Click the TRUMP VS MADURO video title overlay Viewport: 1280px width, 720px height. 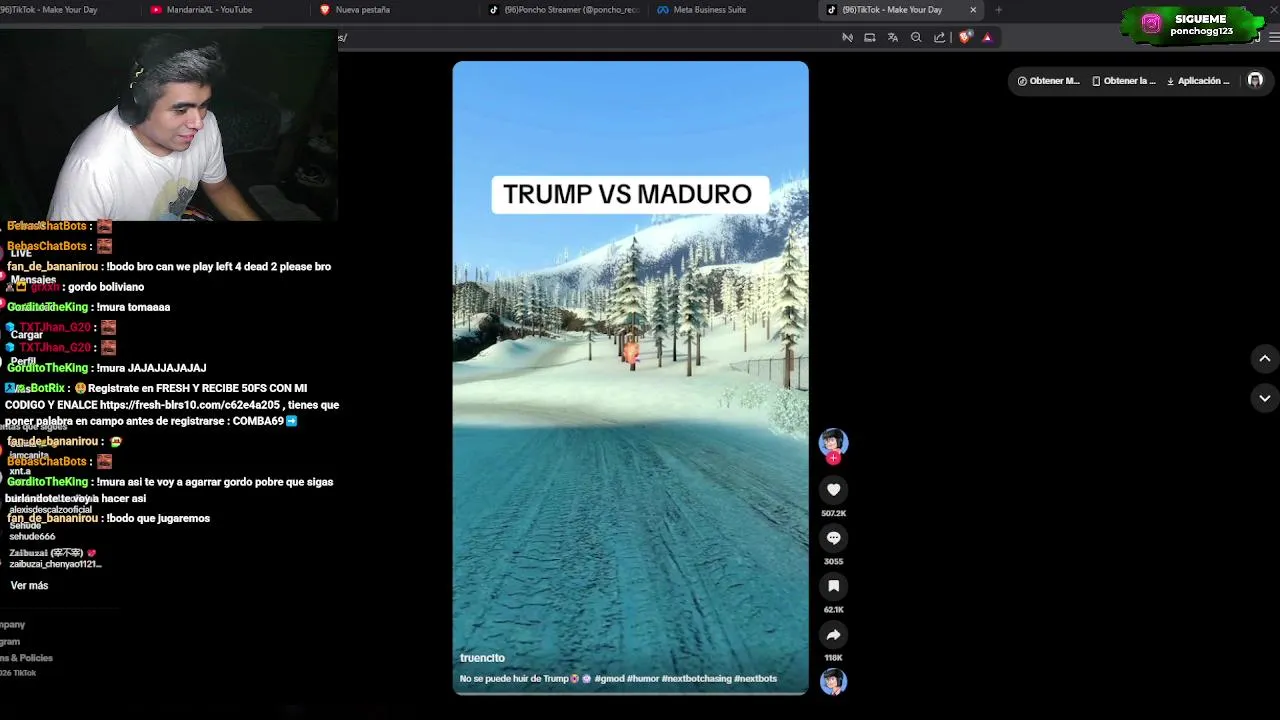pyautogui.click(x=628, y=194)
